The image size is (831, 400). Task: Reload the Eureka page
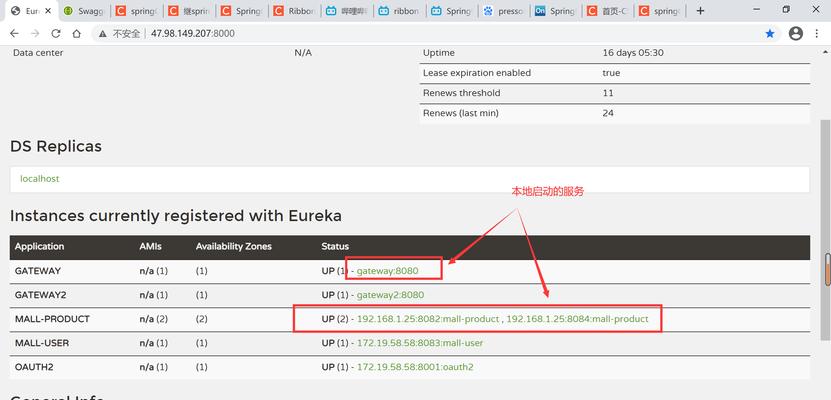(56, 33)
